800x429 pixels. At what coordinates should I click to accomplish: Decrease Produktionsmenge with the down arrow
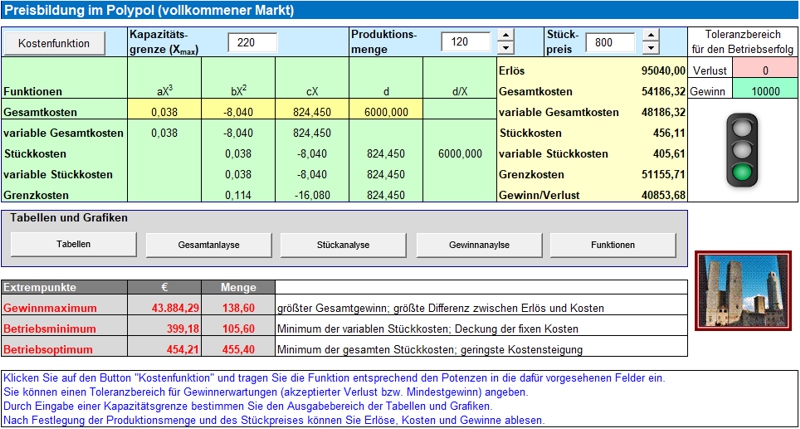click(x=505, y=48)
